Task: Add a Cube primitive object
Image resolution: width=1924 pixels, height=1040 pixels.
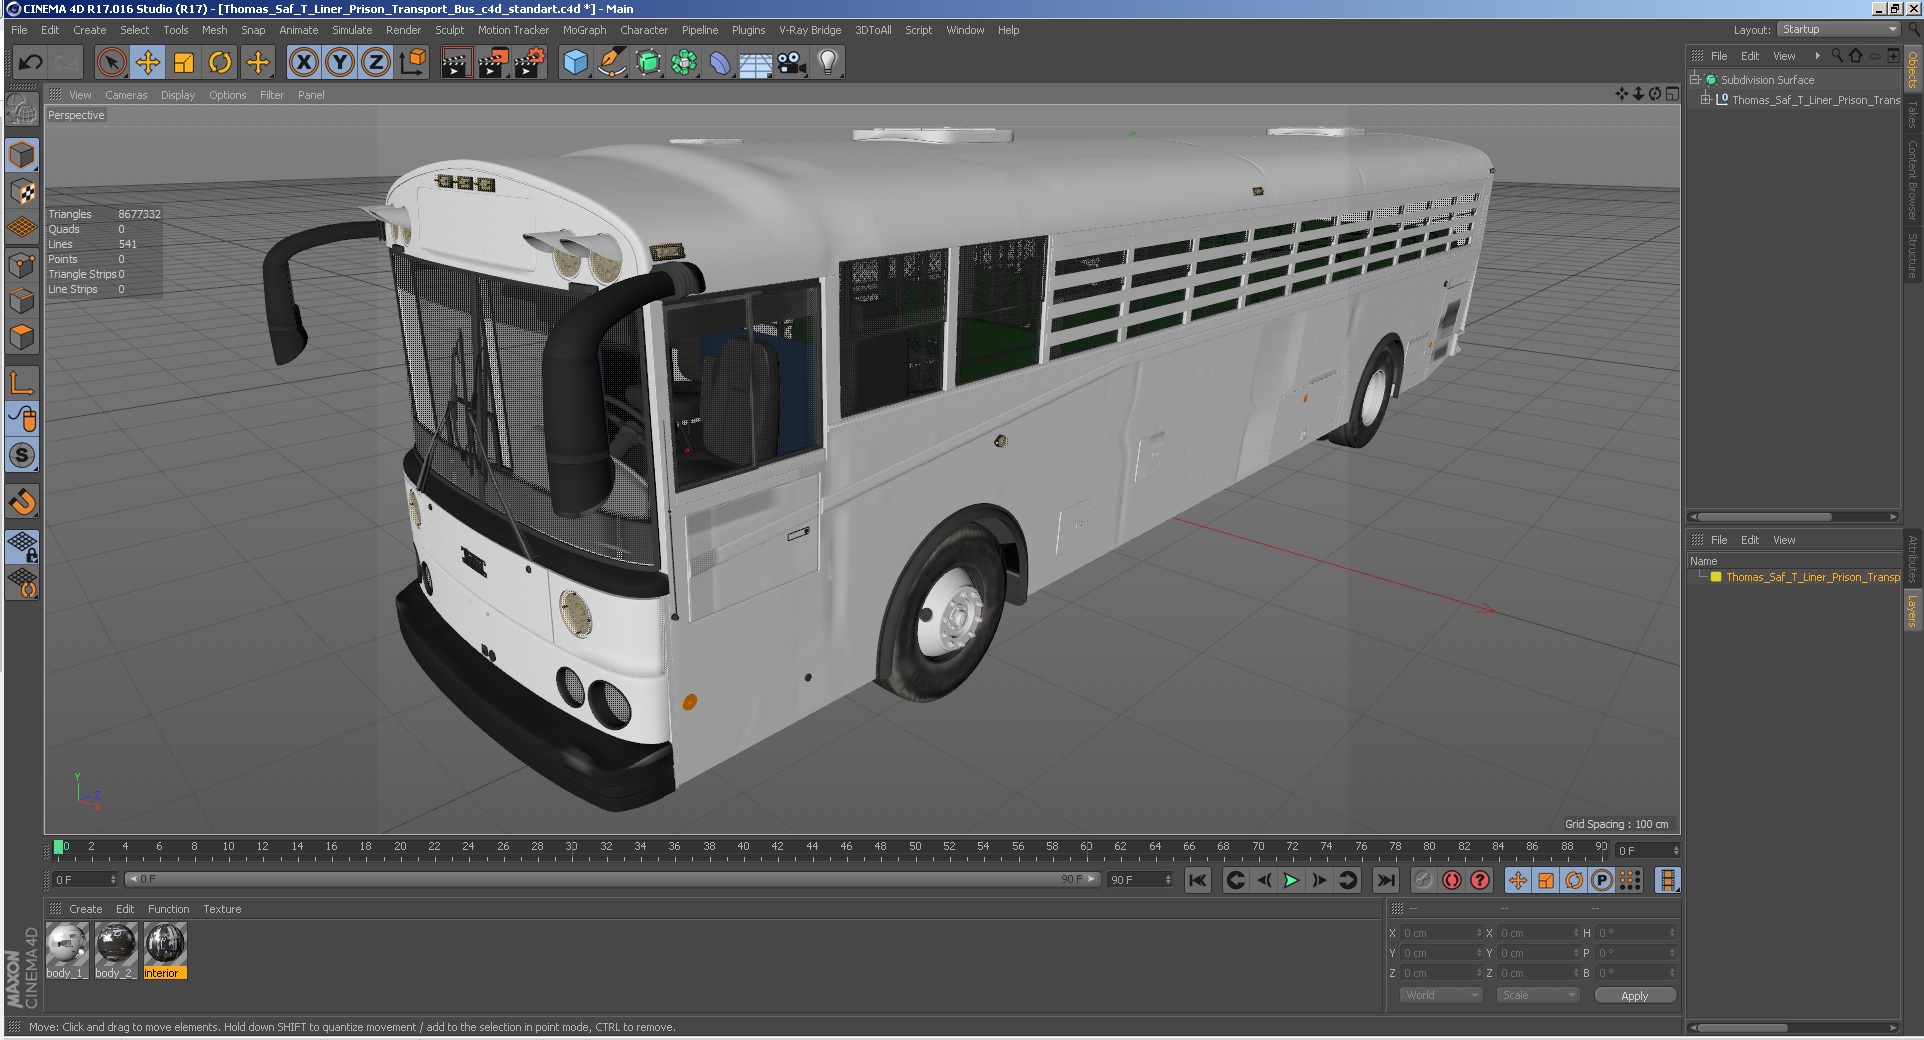Action: tap(575, 63)
